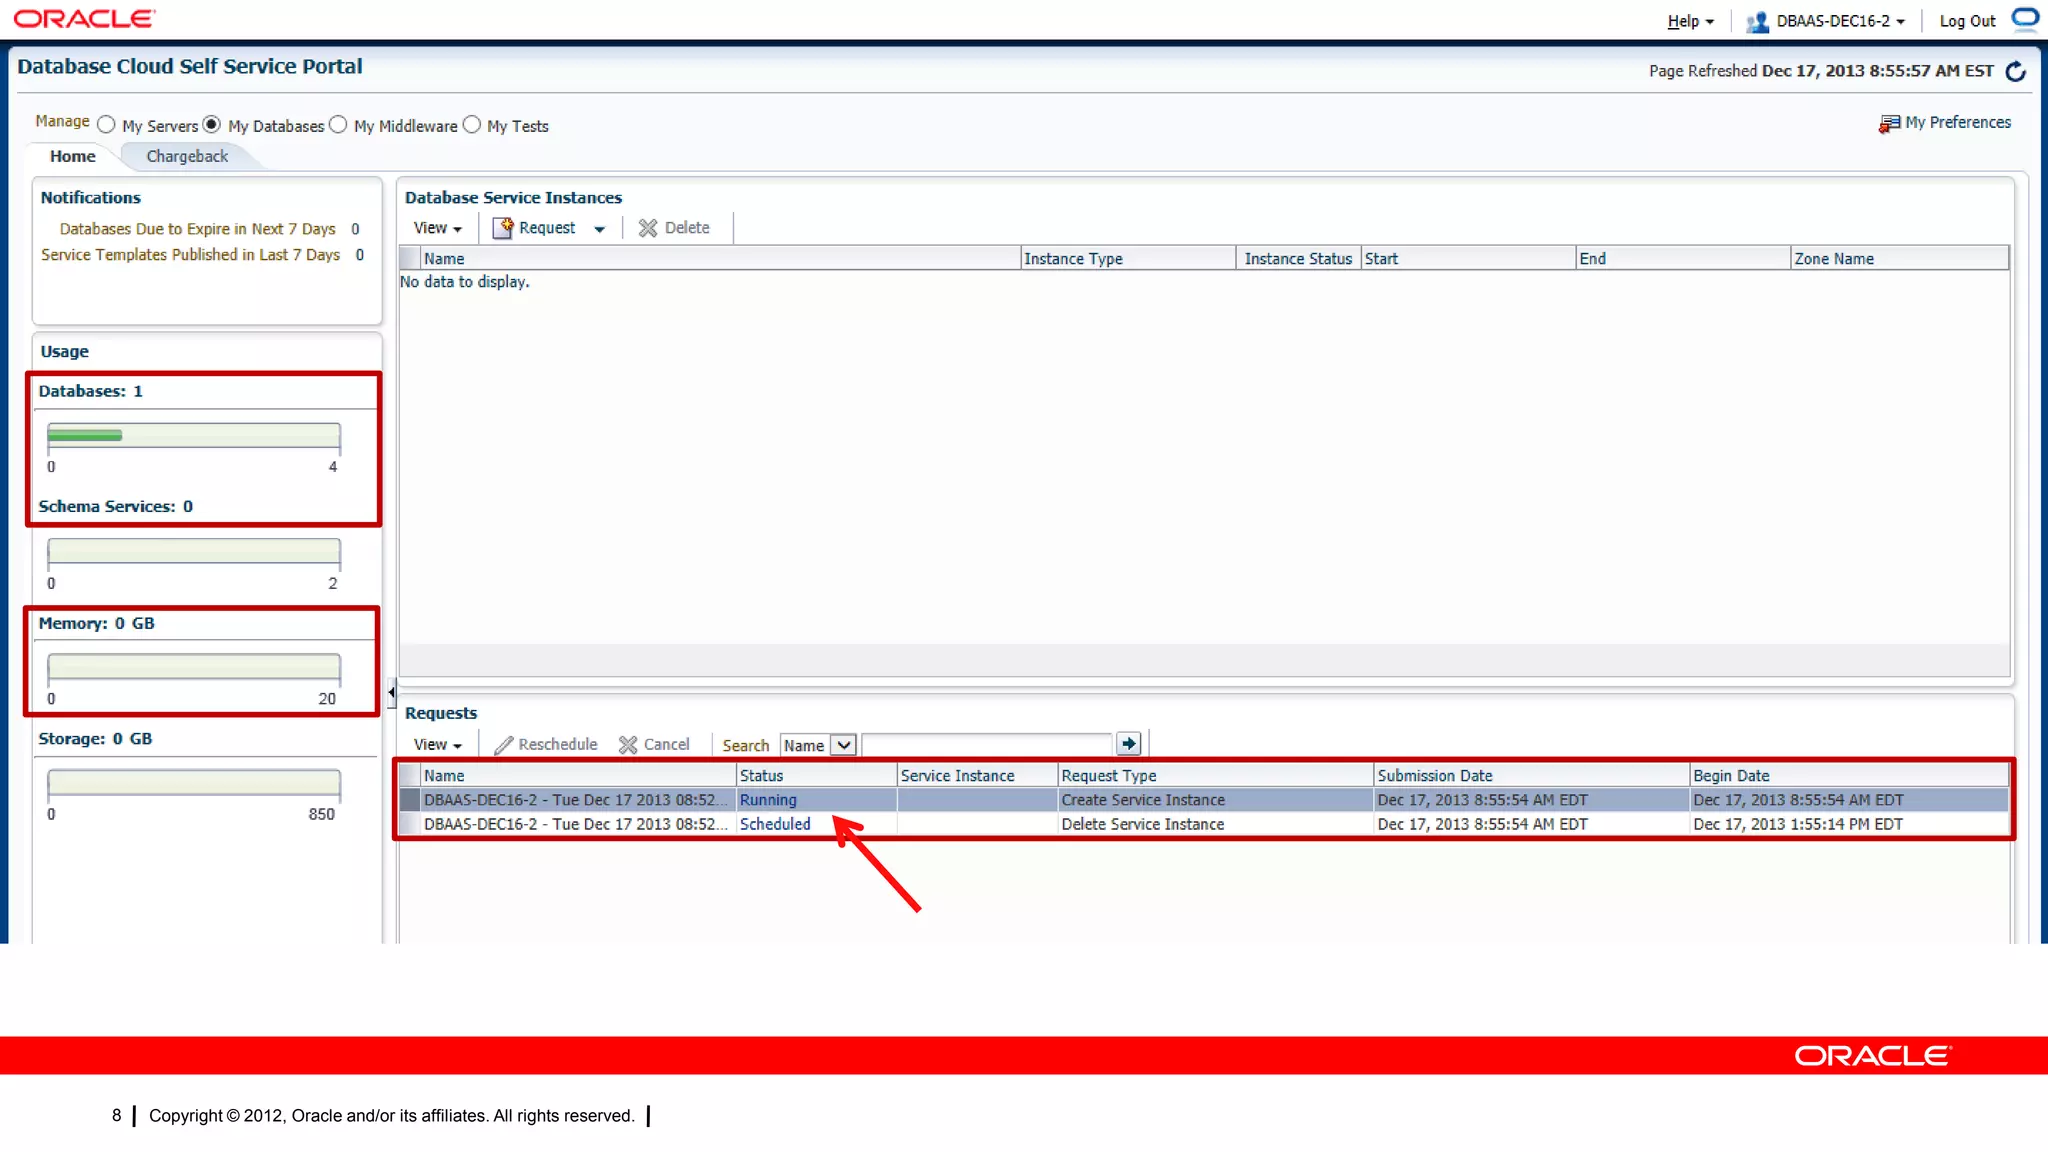This screenshot has height=1152, width=2048.
Task: Select the My Servers radio button
Action: click(106, 125)
